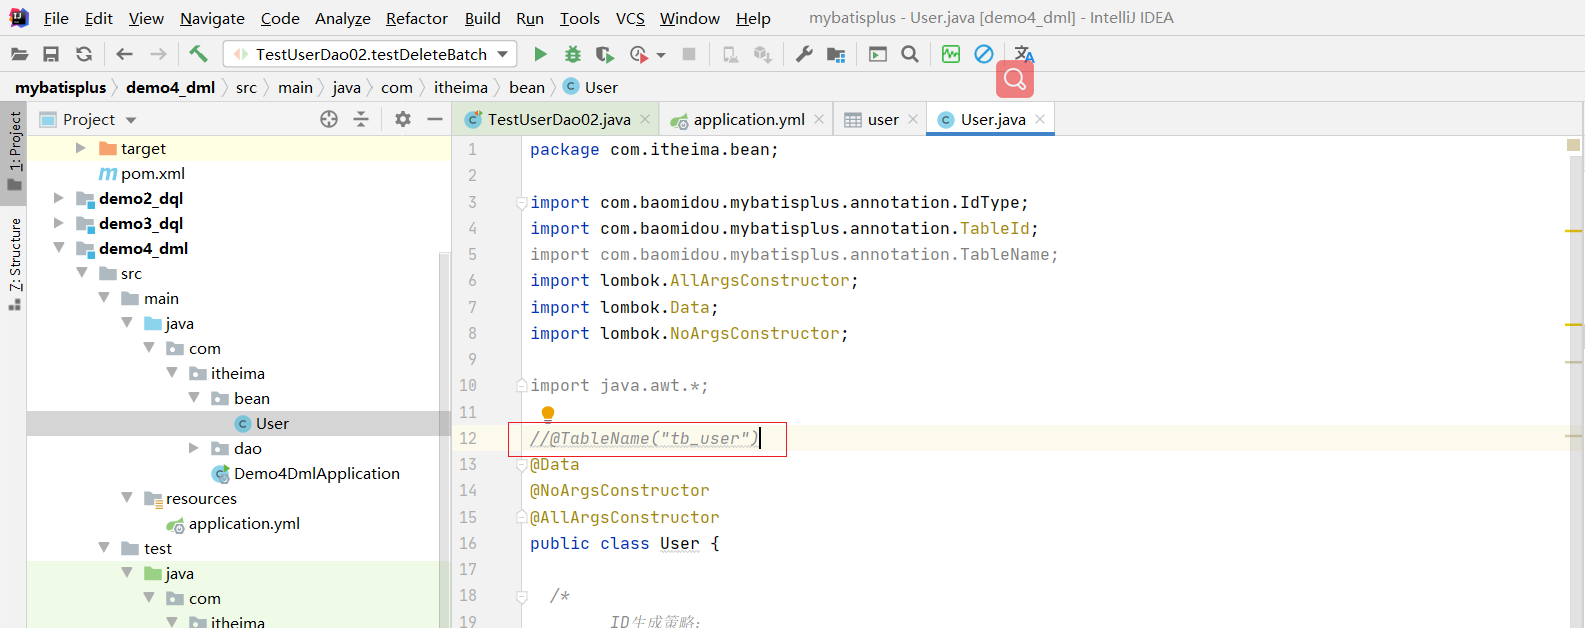The image size is (1585, 628).
Task: Click the inspection status indicator above scrollbar
Action: (x=1573, y=146)
